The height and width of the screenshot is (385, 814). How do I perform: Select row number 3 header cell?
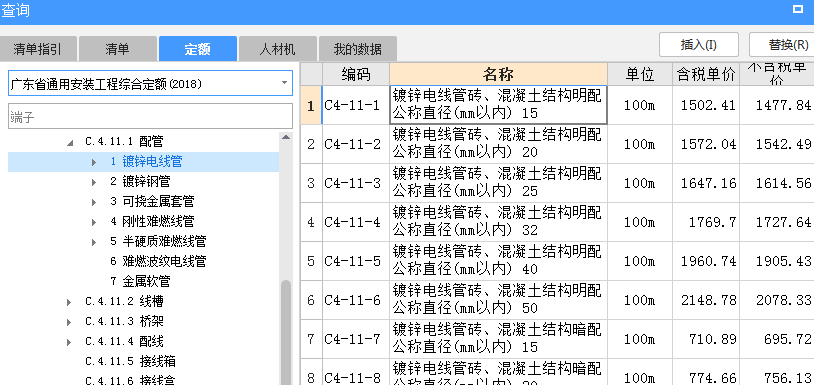tap(311, 183)
